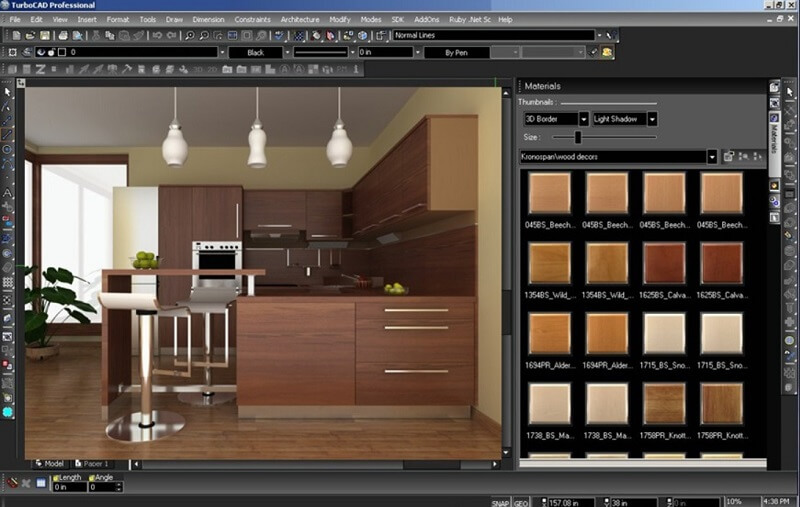Adjust the thumbnail Size slider handle
The width and height of the screenshot is (800, 507).
click(578, 137)
